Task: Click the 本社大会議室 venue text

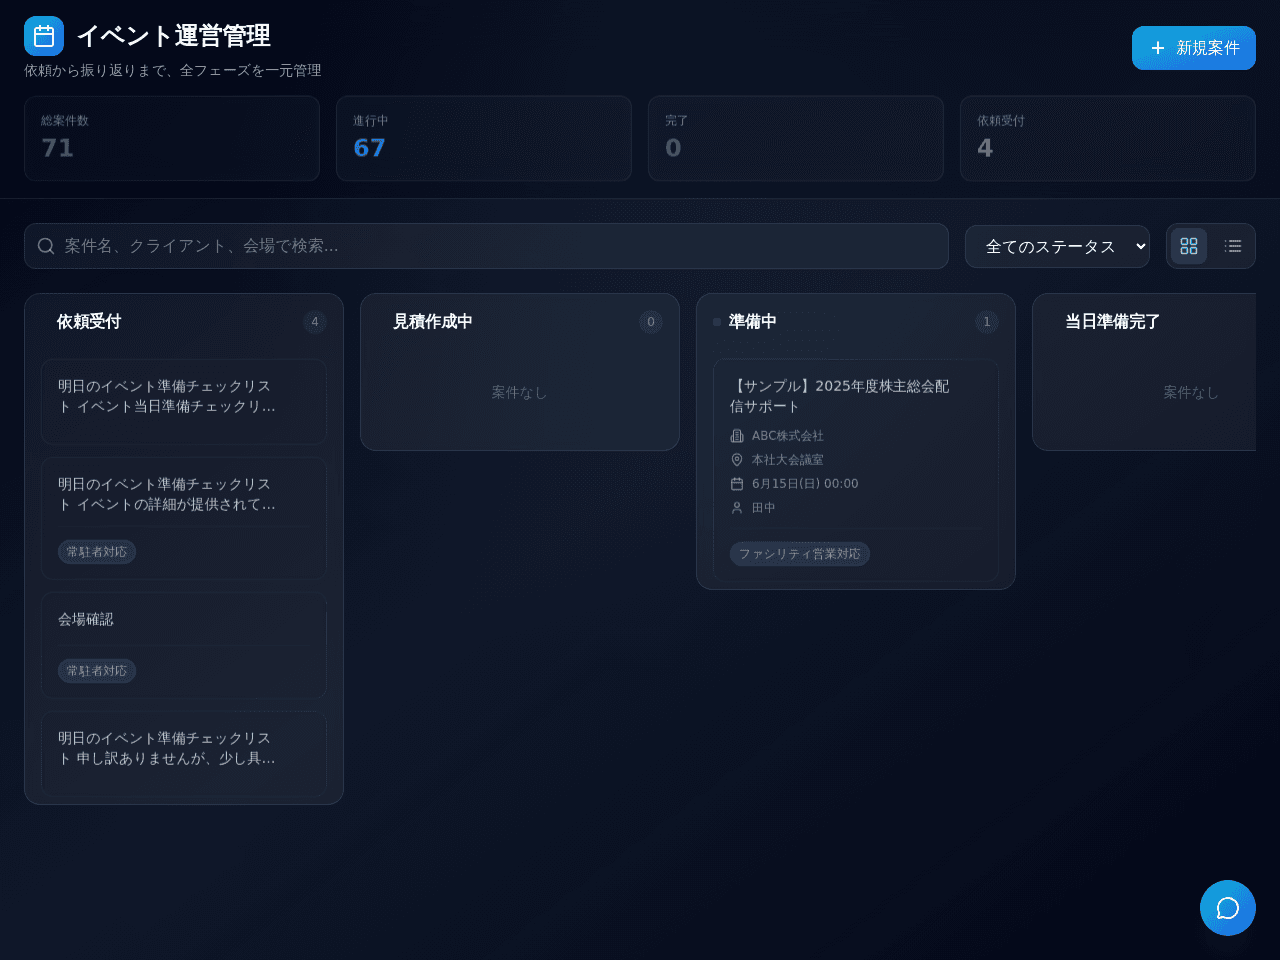Action: click(x=788, y=460)
